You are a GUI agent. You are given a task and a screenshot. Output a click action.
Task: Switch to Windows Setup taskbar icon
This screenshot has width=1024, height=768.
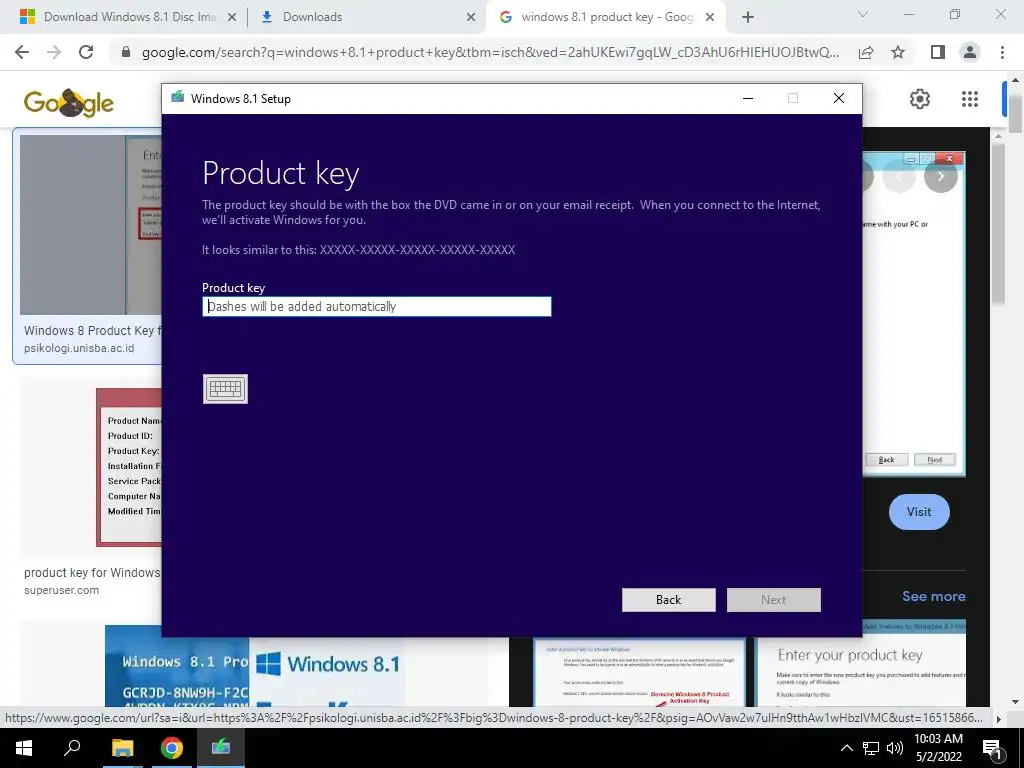221,748
